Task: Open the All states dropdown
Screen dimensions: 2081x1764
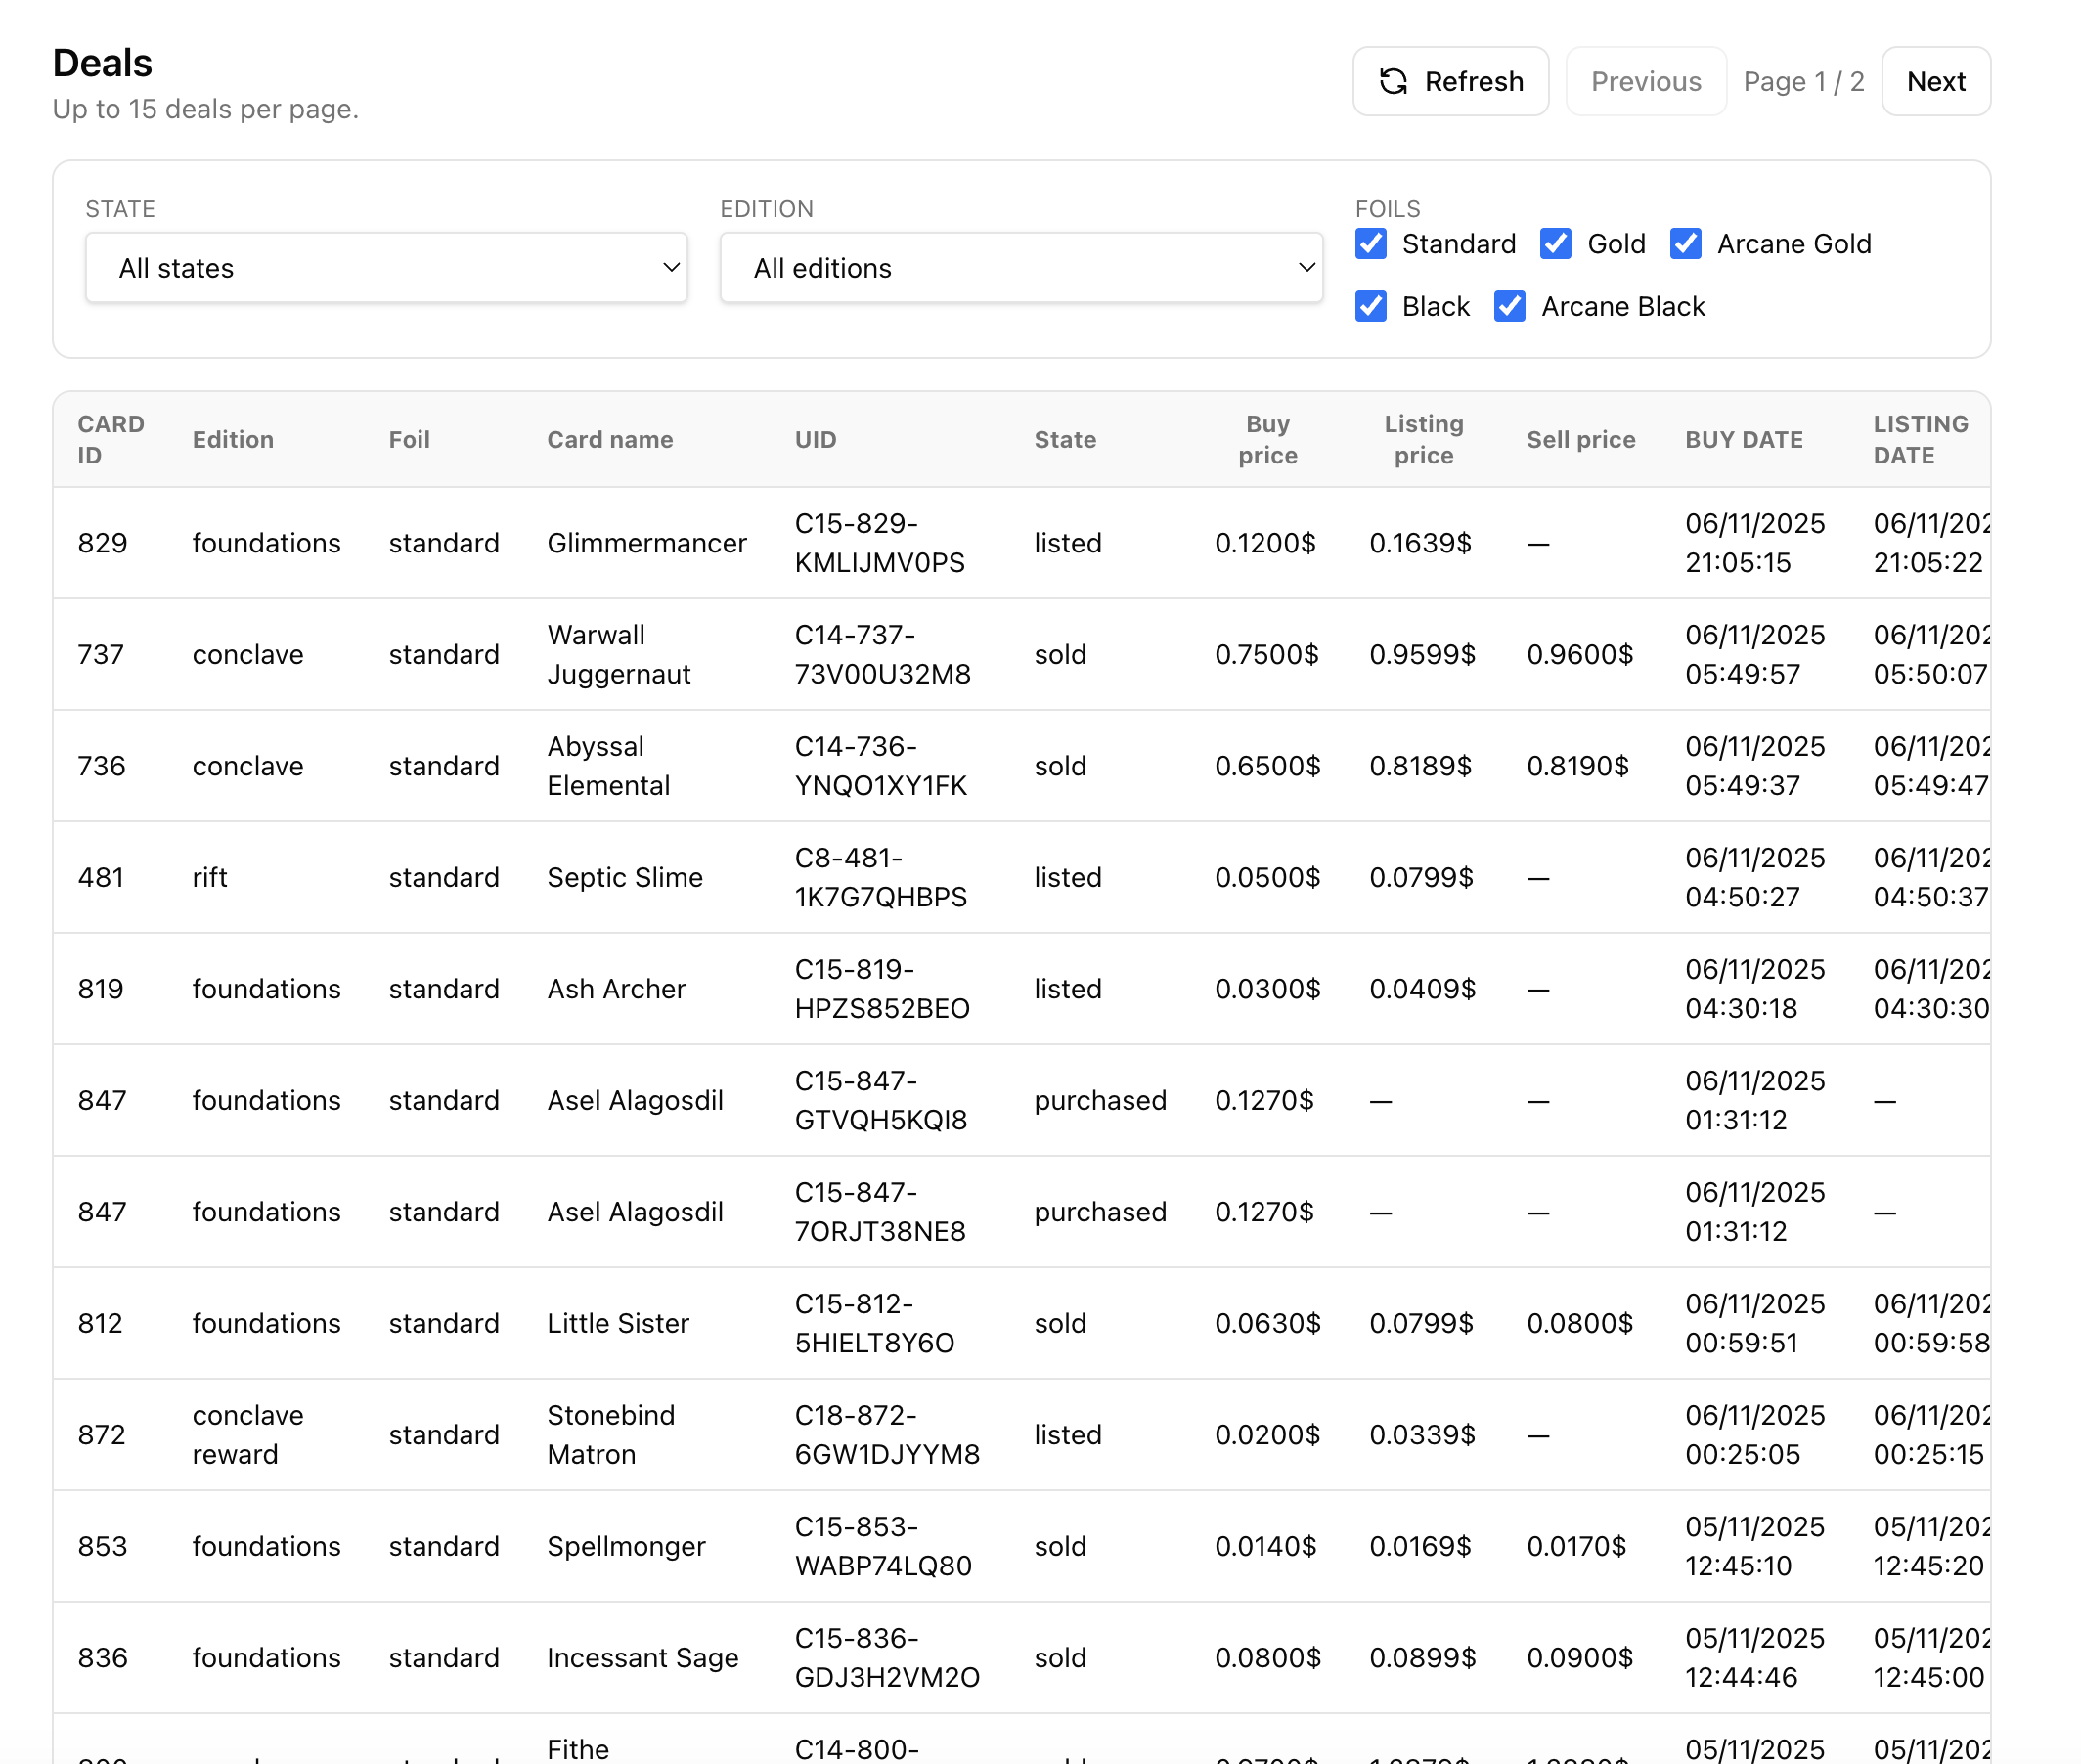Action: point(386,268)
